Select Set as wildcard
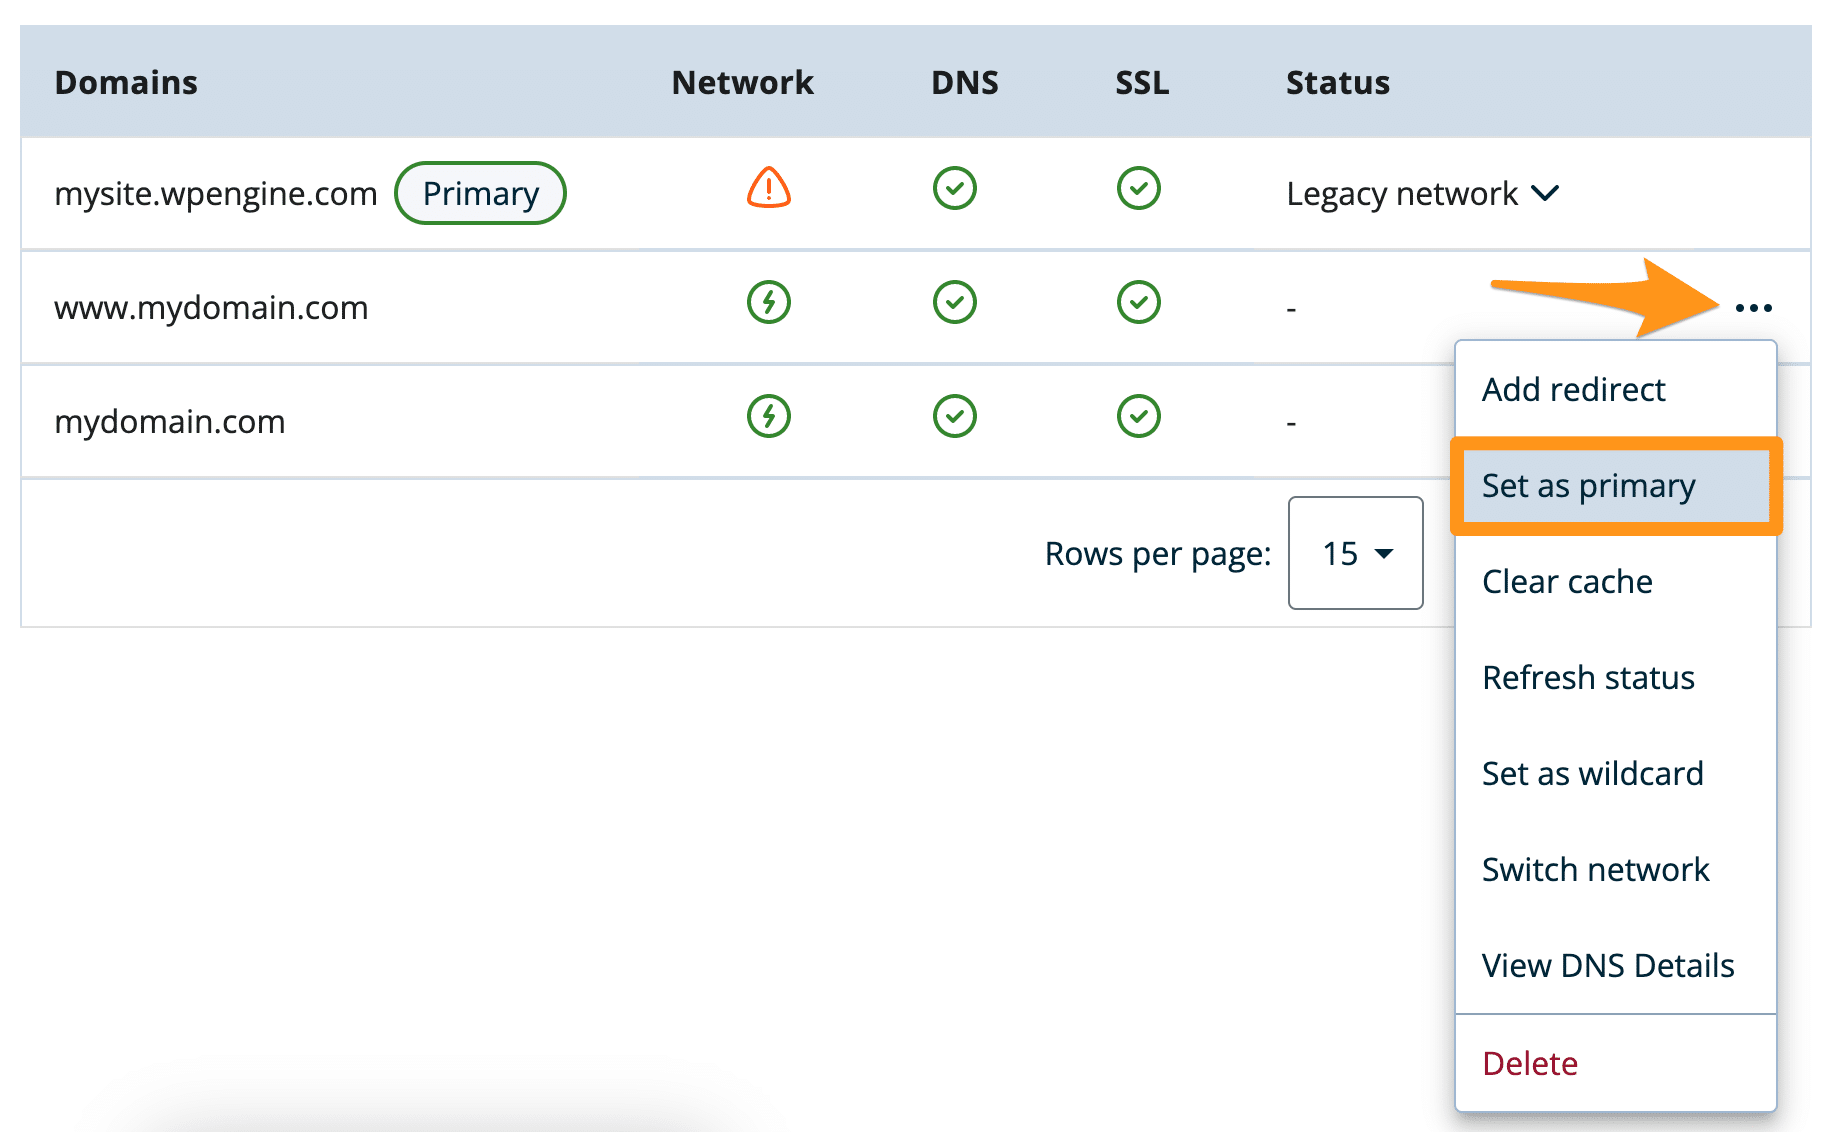Image resolution: width=1832 pixels, height=1132 pixels. [1593, 773]
